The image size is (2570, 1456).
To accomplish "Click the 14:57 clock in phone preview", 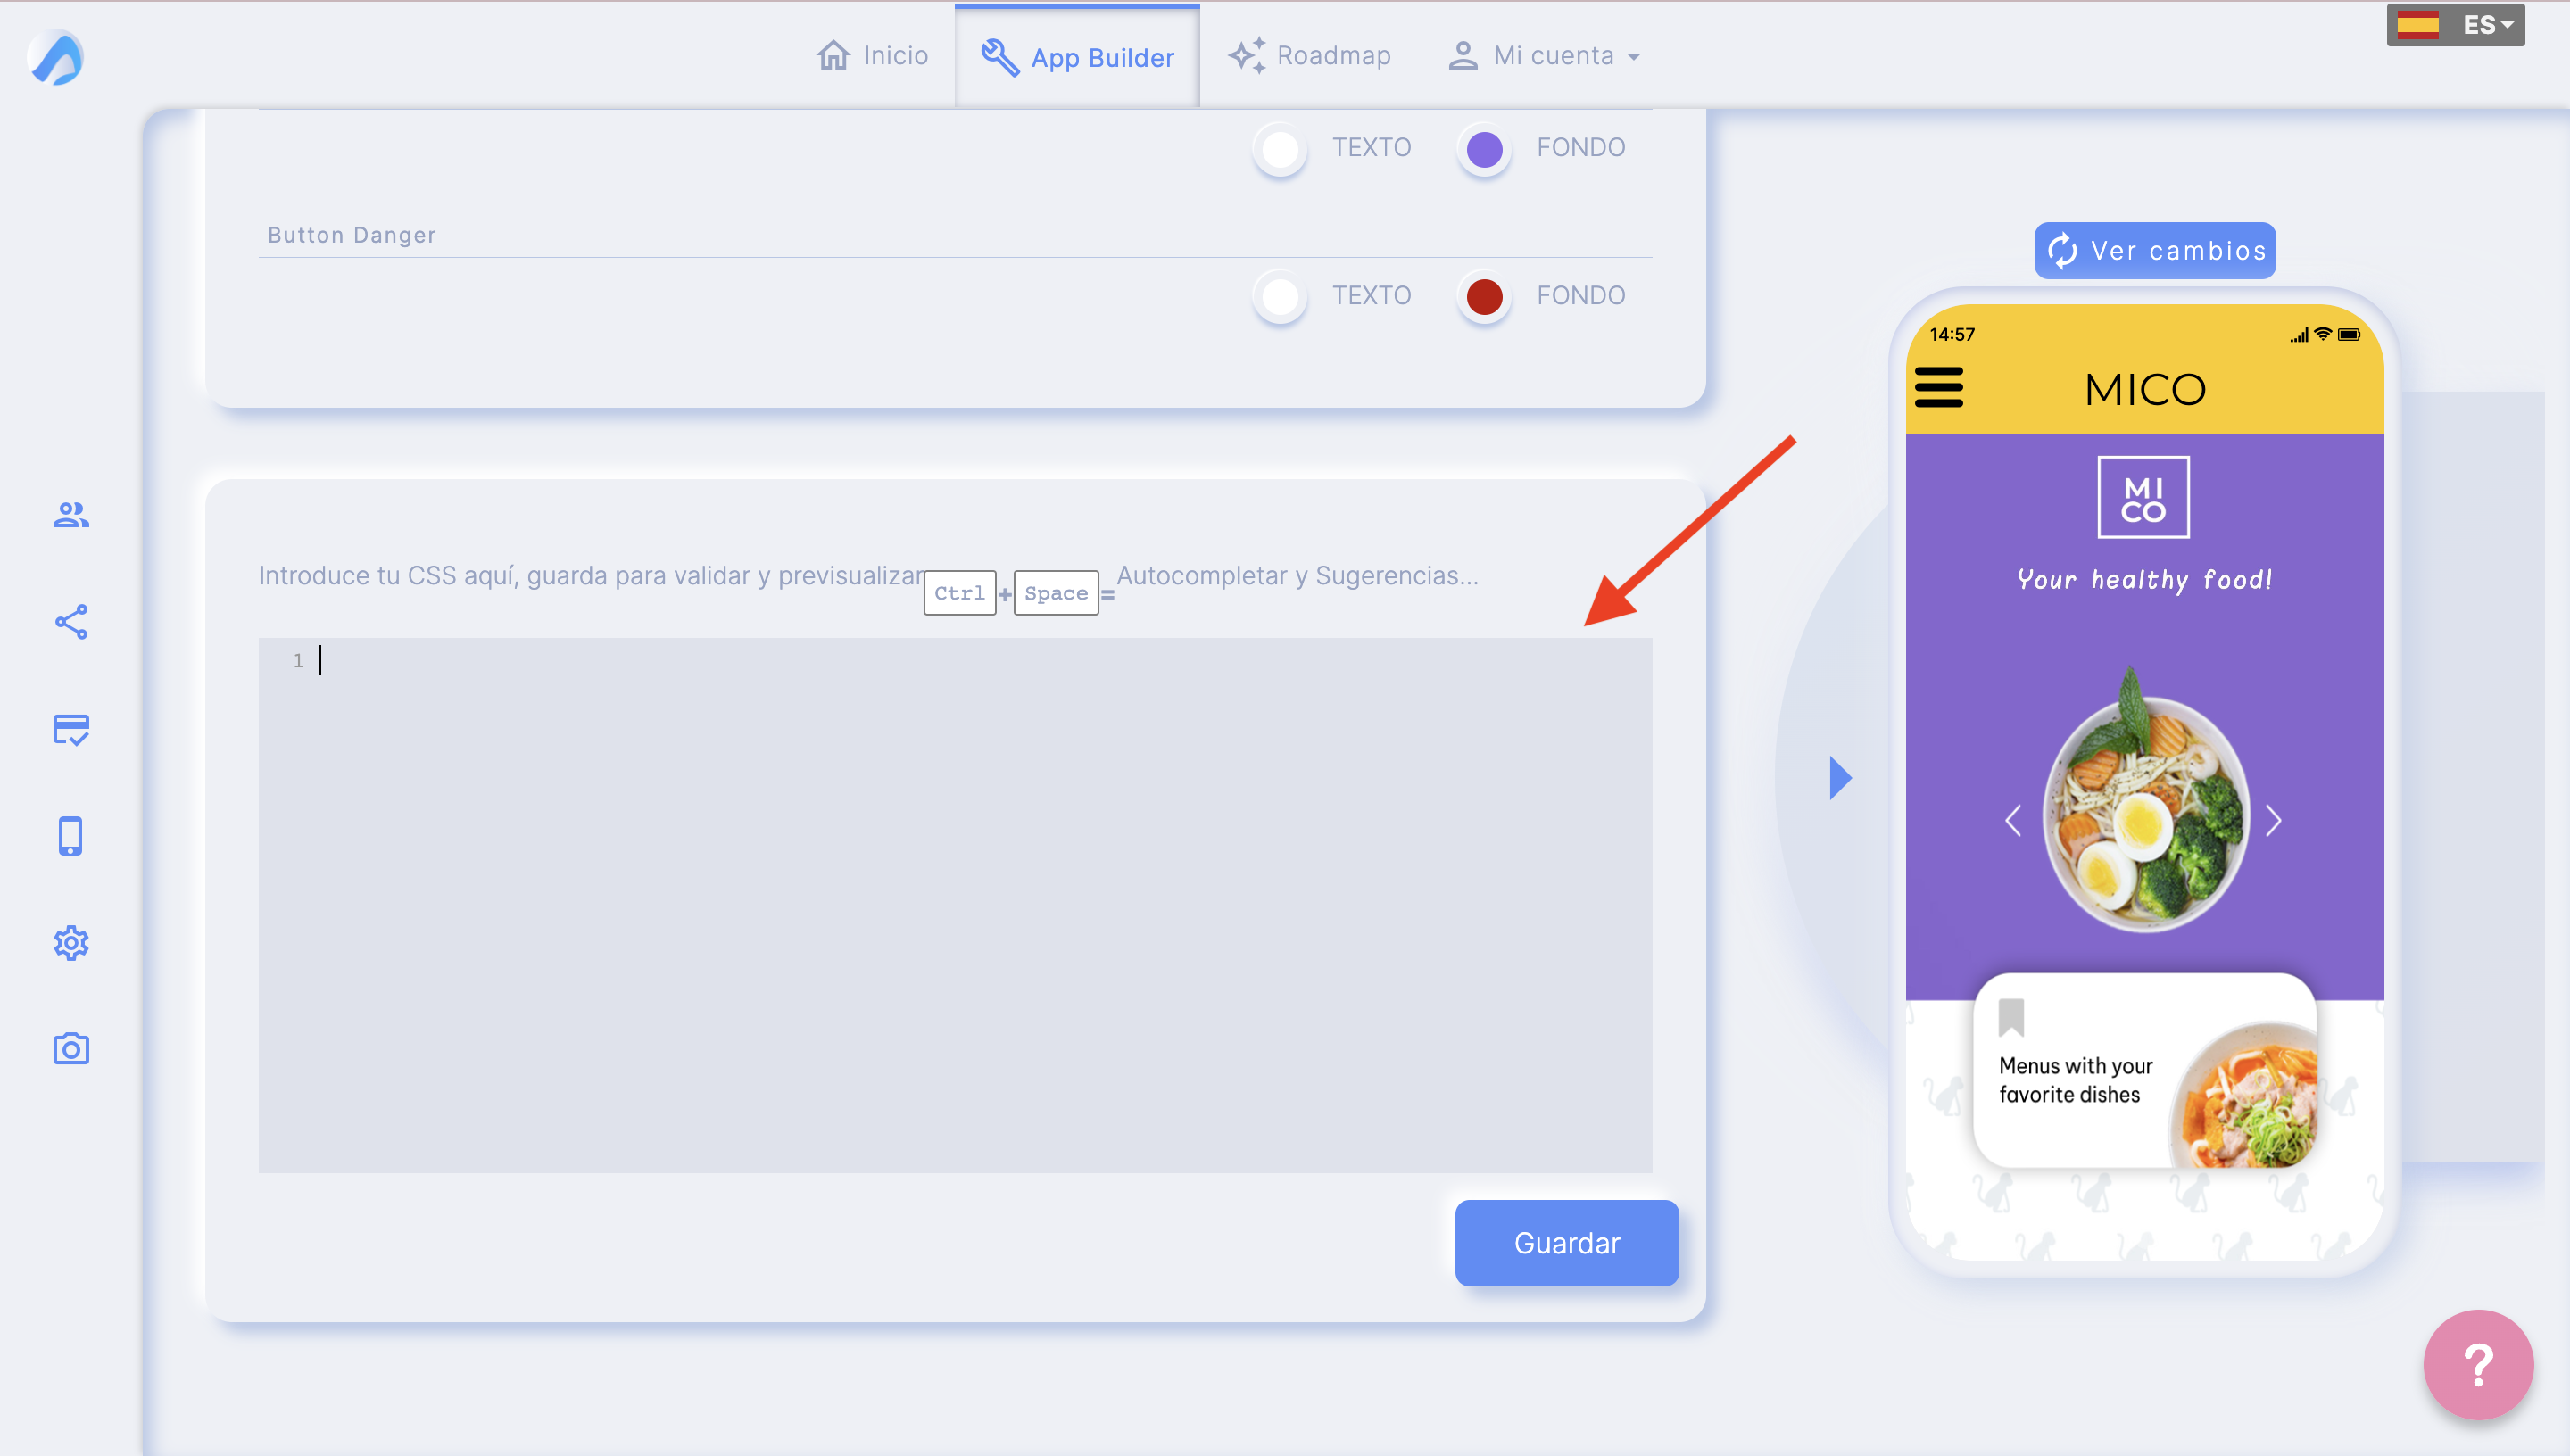I will pos(1952,334).
